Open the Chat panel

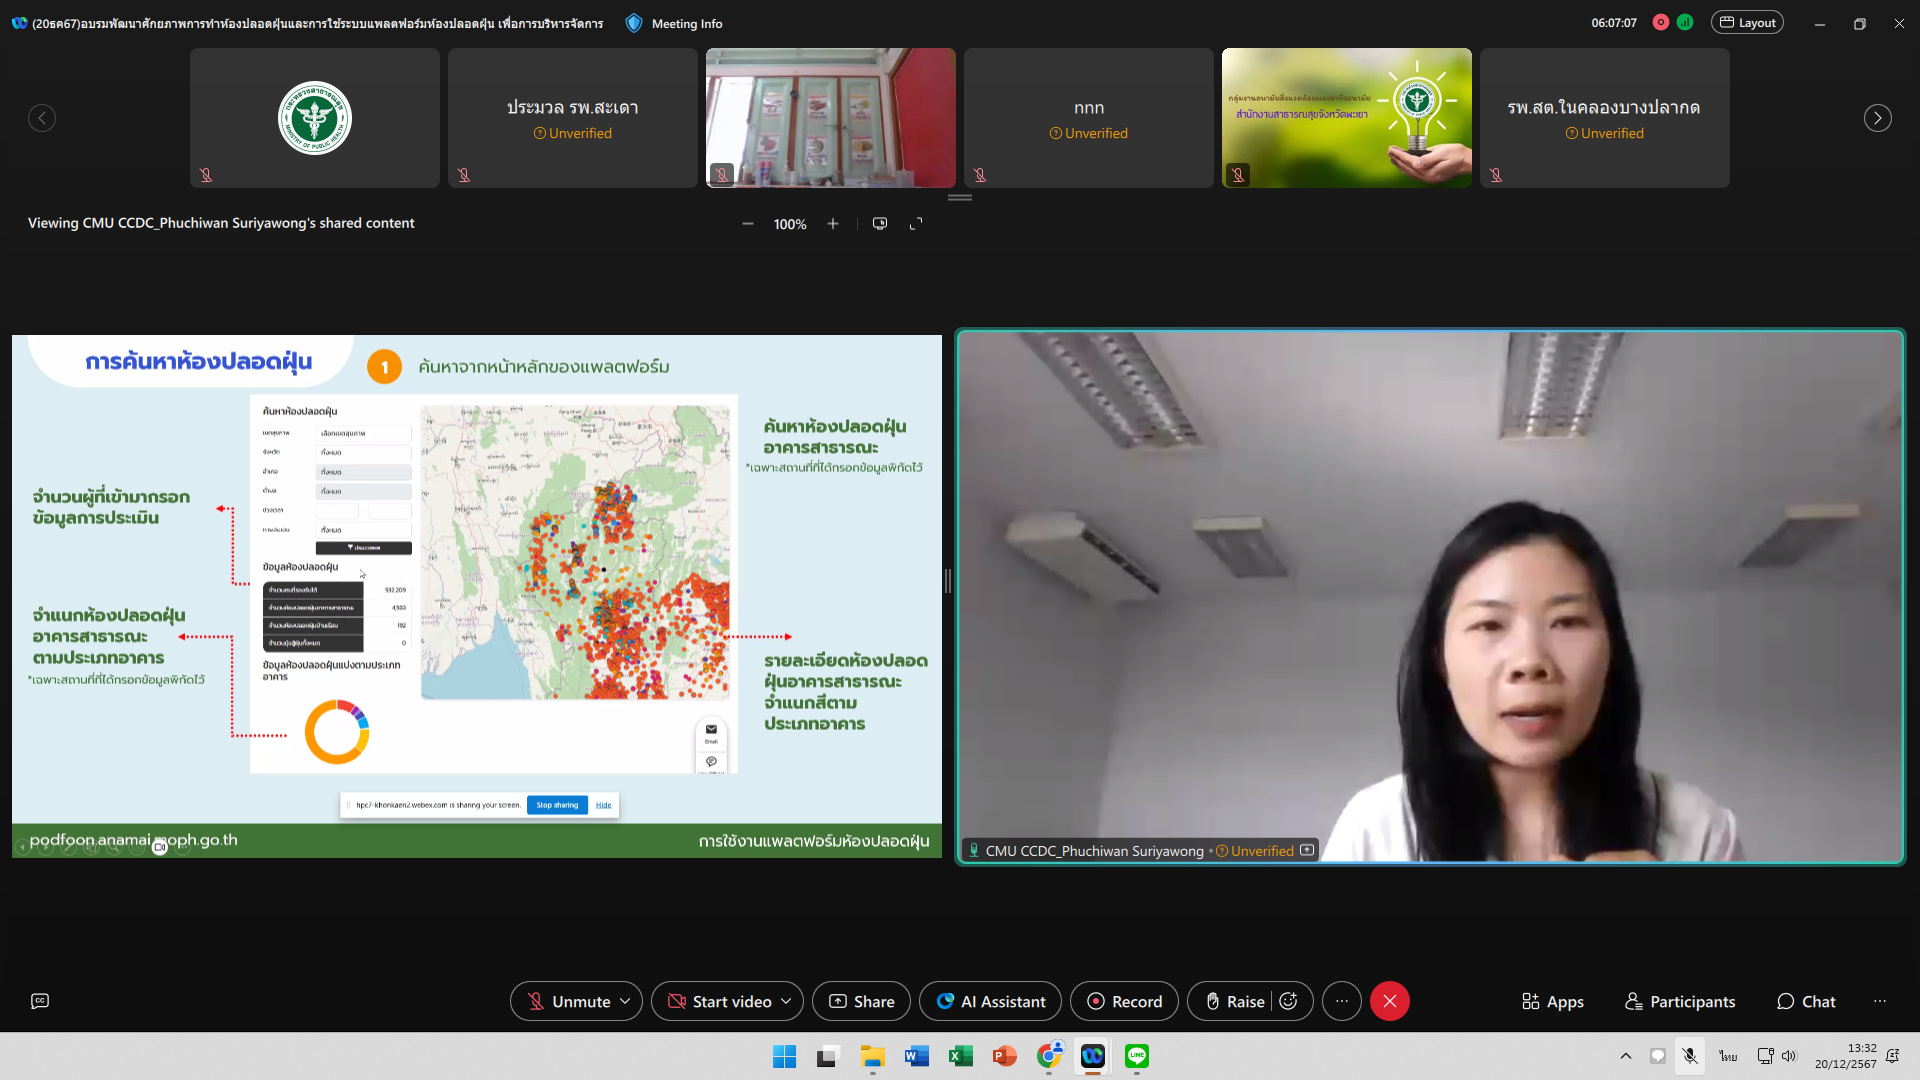(x=1806, y=1001)
